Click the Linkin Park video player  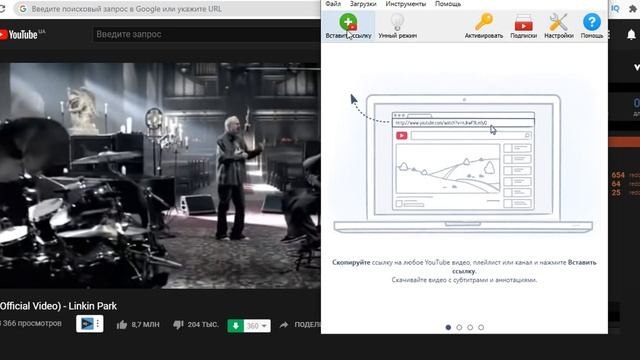[160, 176]
